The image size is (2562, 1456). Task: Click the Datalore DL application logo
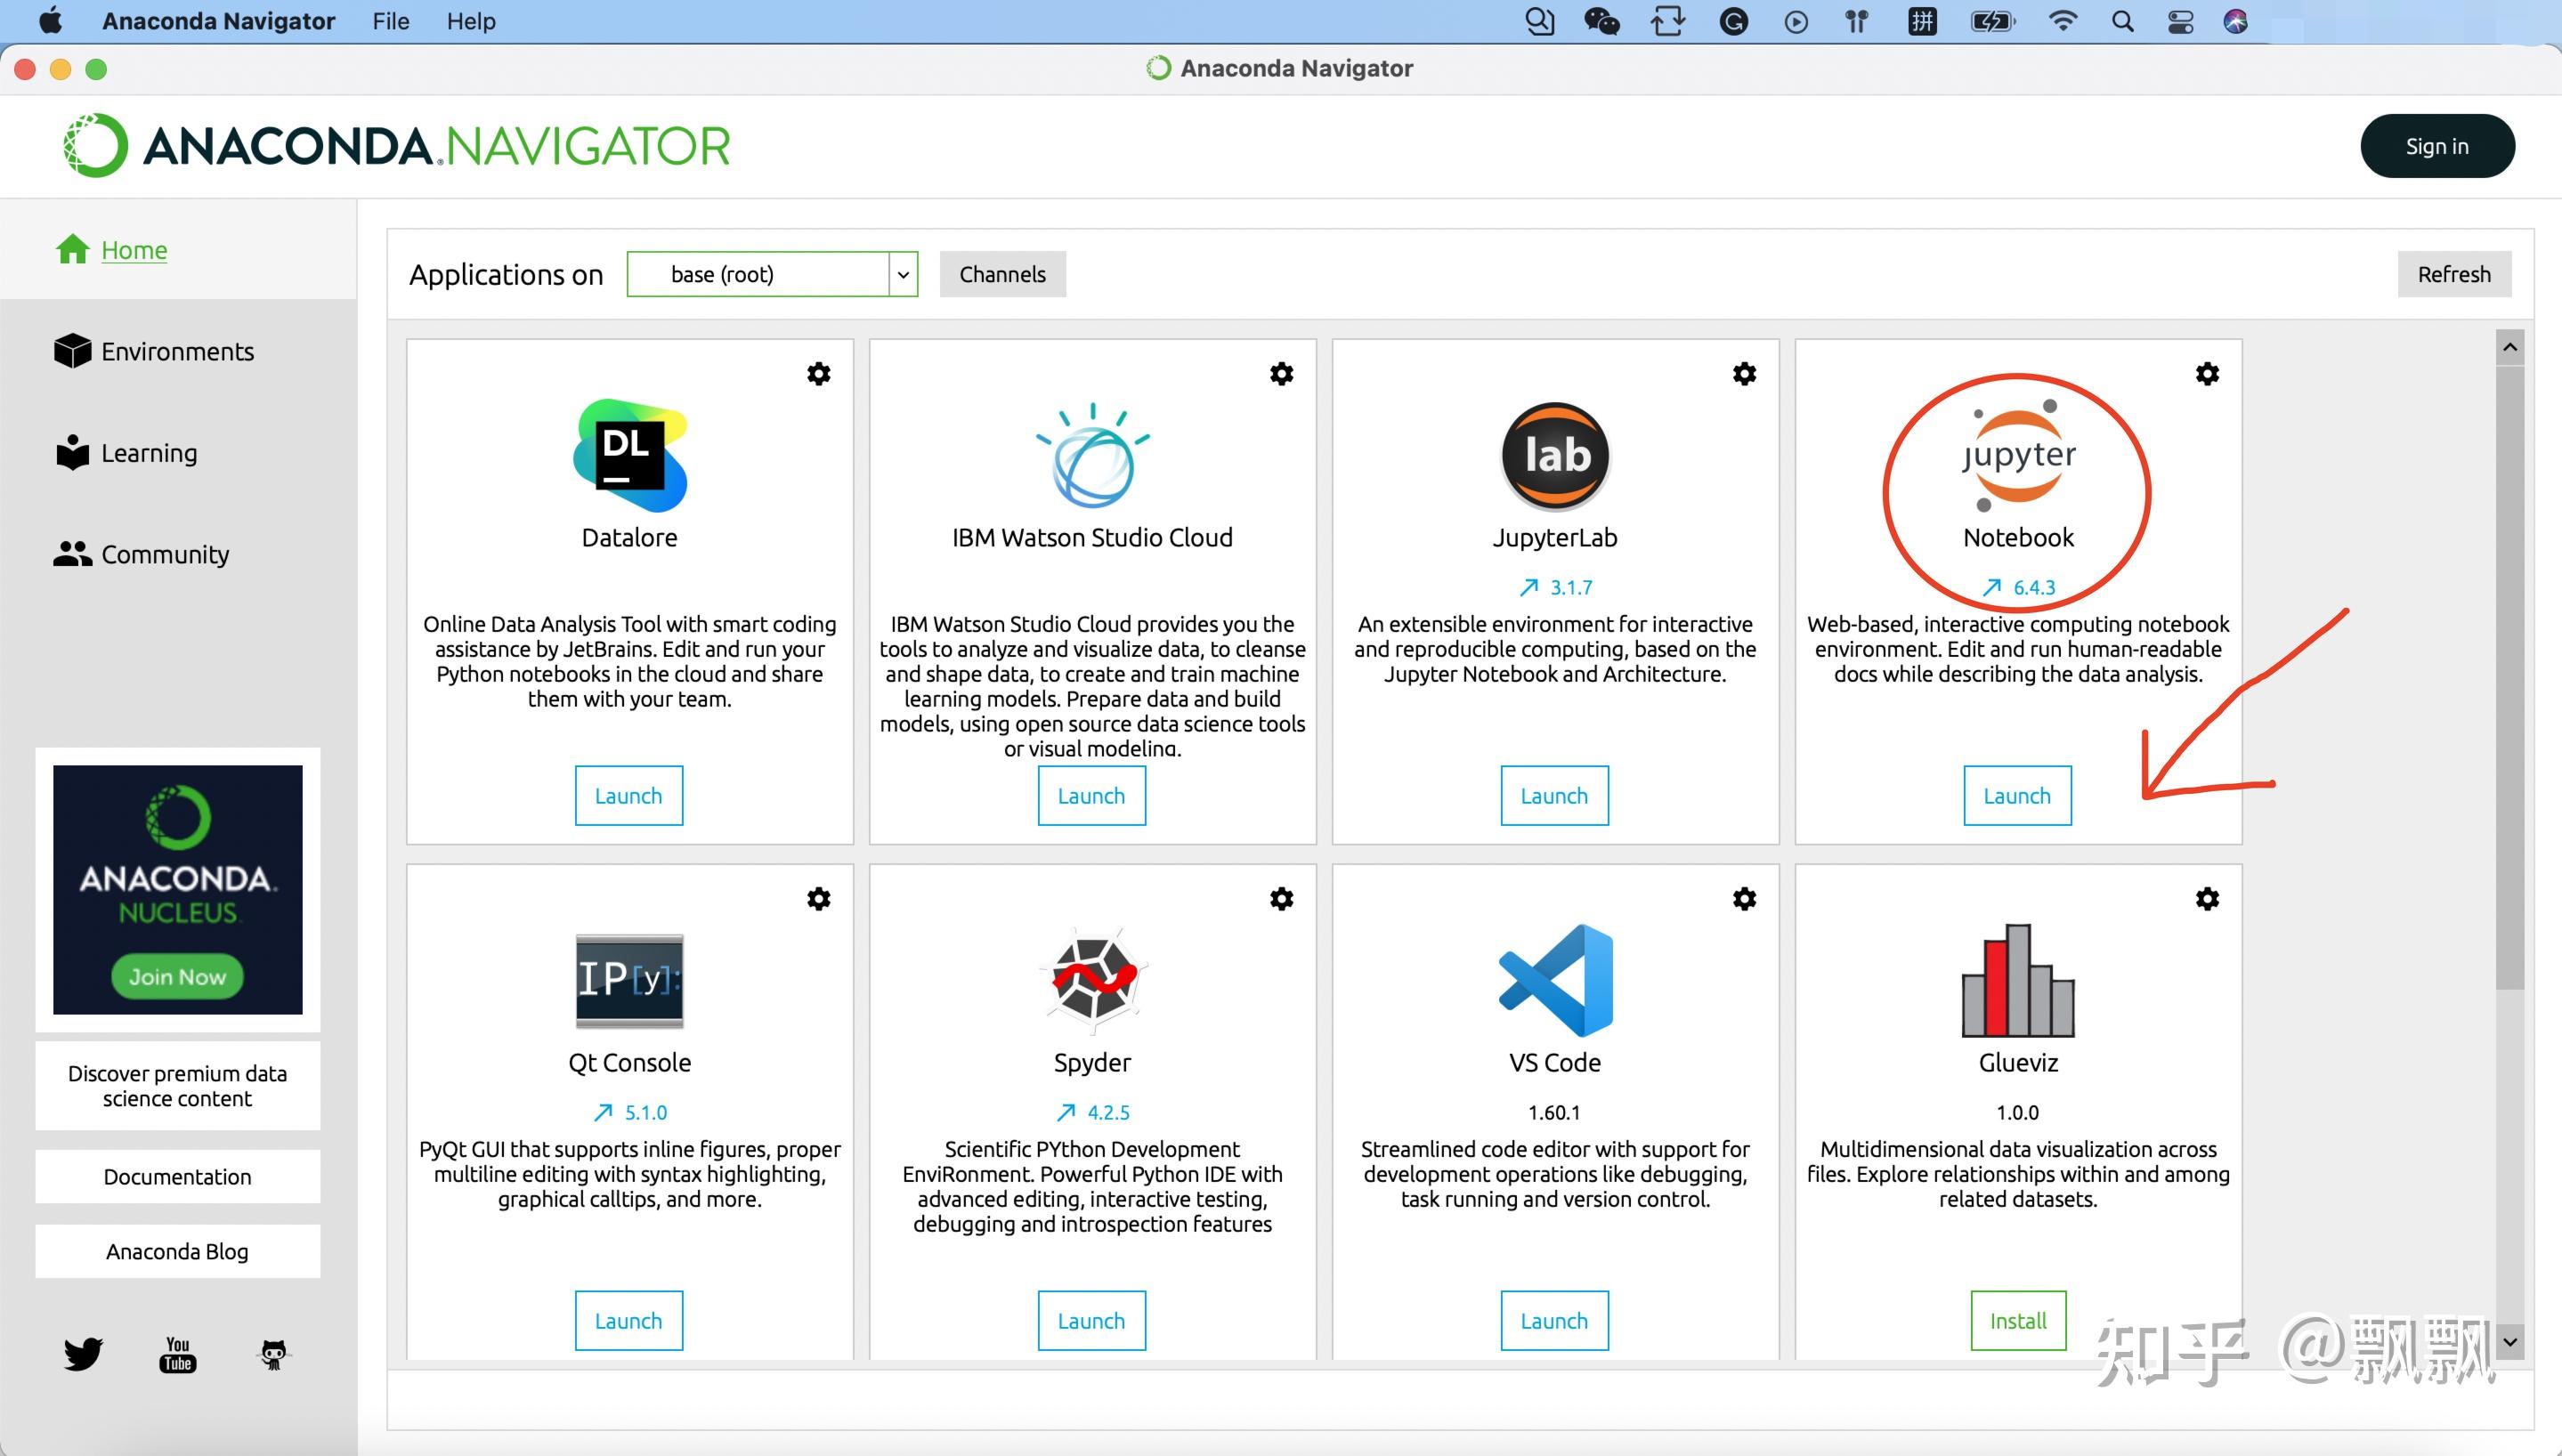click(630, 456)
